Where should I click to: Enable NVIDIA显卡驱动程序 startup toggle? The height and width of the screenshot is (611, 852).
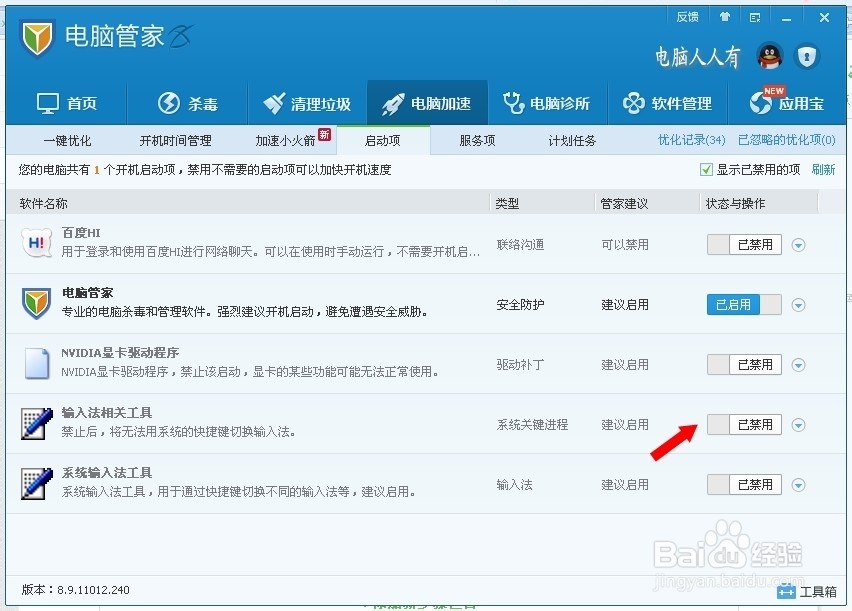744,364
